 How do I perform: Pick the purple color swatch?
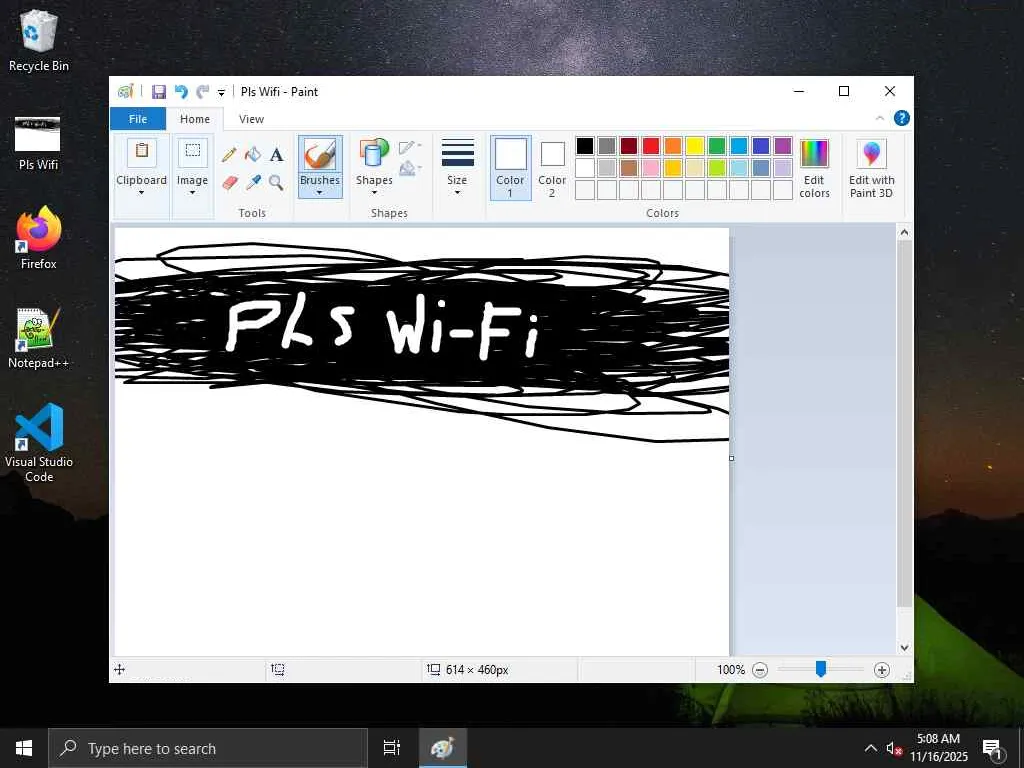[x=783, y=146]
